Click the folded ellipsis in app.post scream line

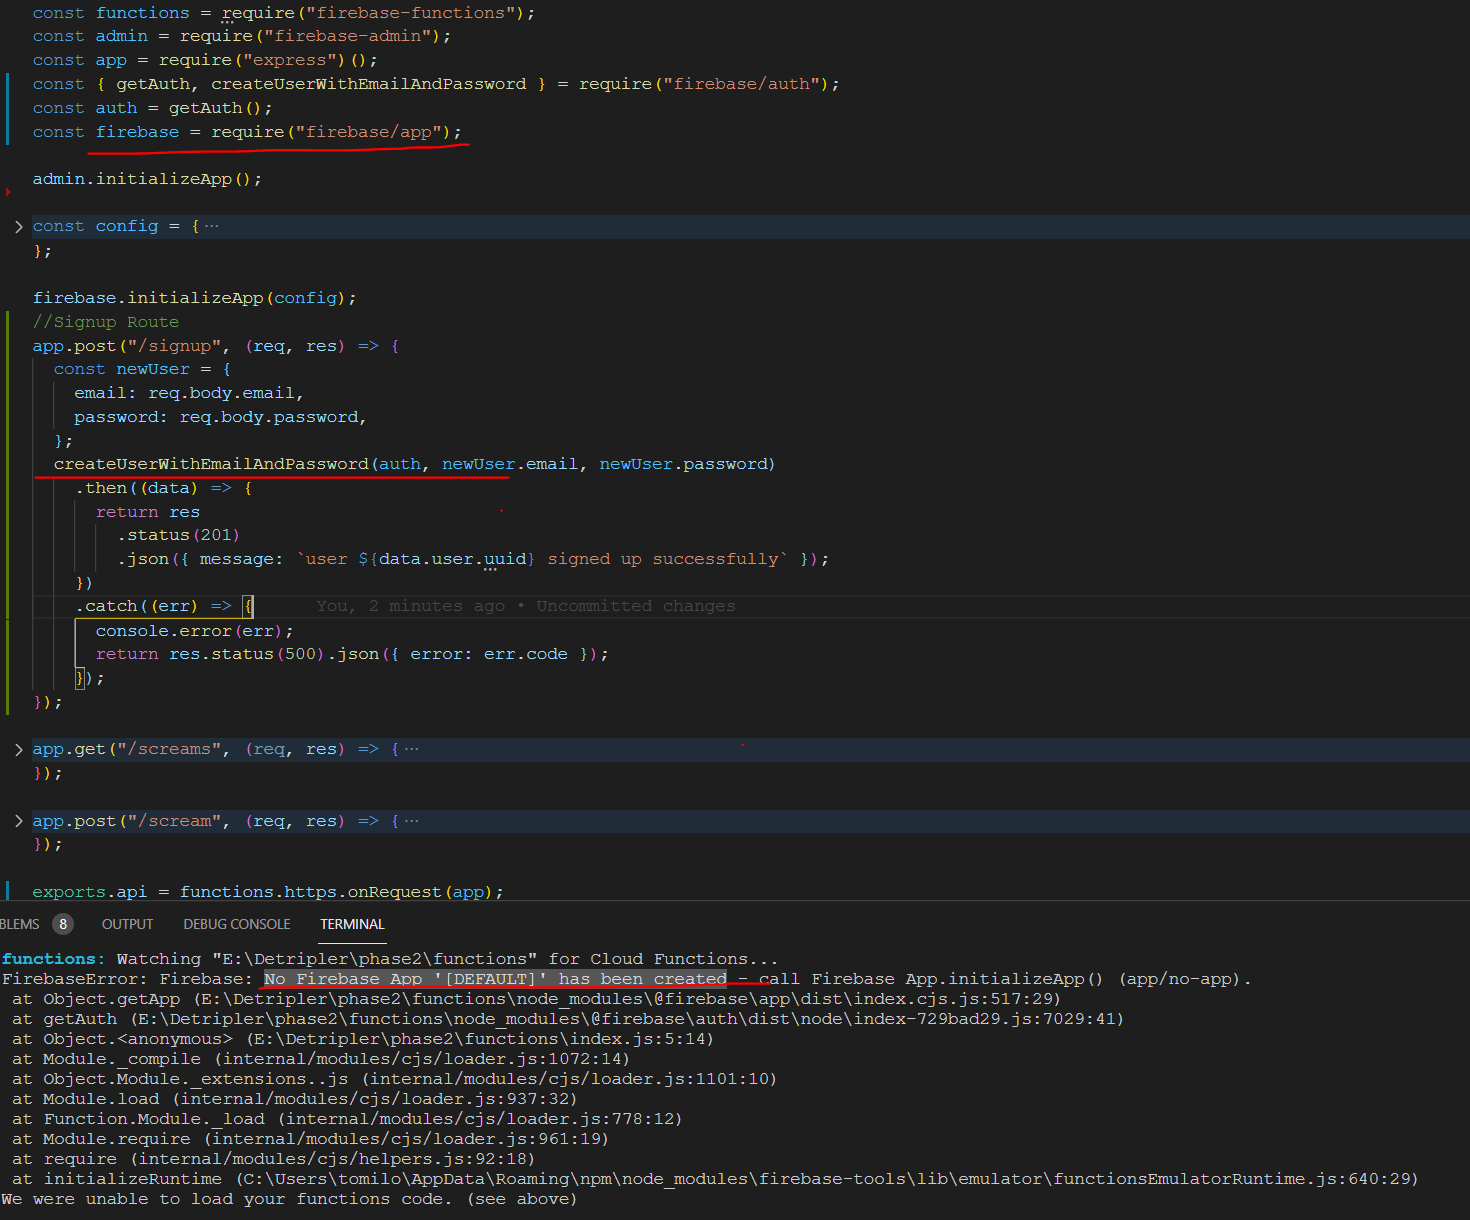click(x=411, y=821)
